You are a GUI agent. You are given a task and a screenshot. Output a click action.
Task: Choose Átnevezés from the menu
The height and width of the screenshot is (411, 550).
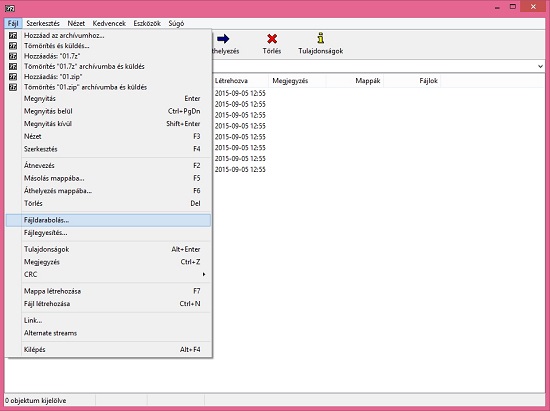108,166
